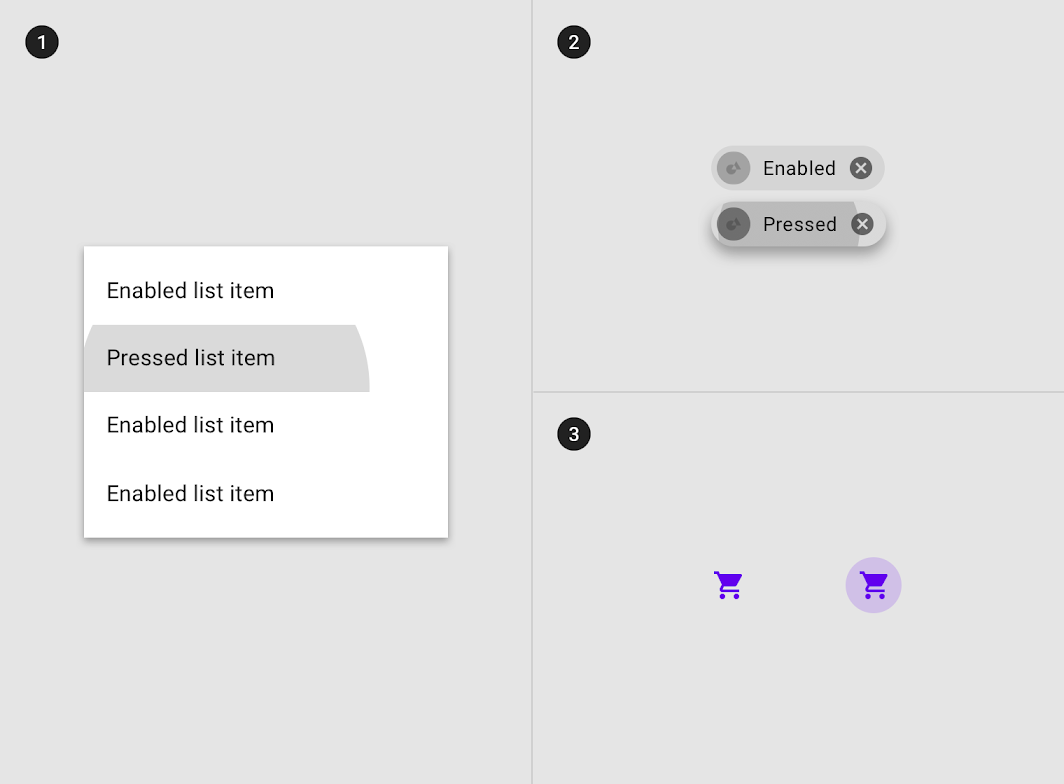Choose the Enabled list item just below Pressed item
The height and width of the screenshot is (784, 1064).
[266, 425]
